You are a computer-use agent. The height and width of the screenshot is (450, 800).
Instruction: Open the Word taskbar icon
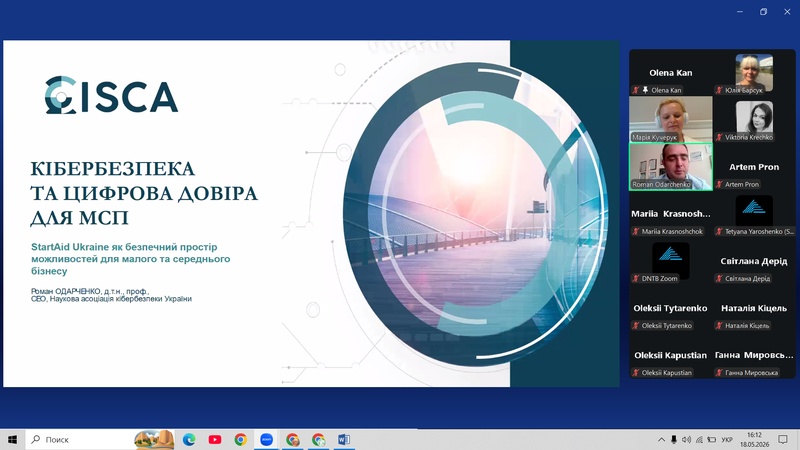(344, 439)
